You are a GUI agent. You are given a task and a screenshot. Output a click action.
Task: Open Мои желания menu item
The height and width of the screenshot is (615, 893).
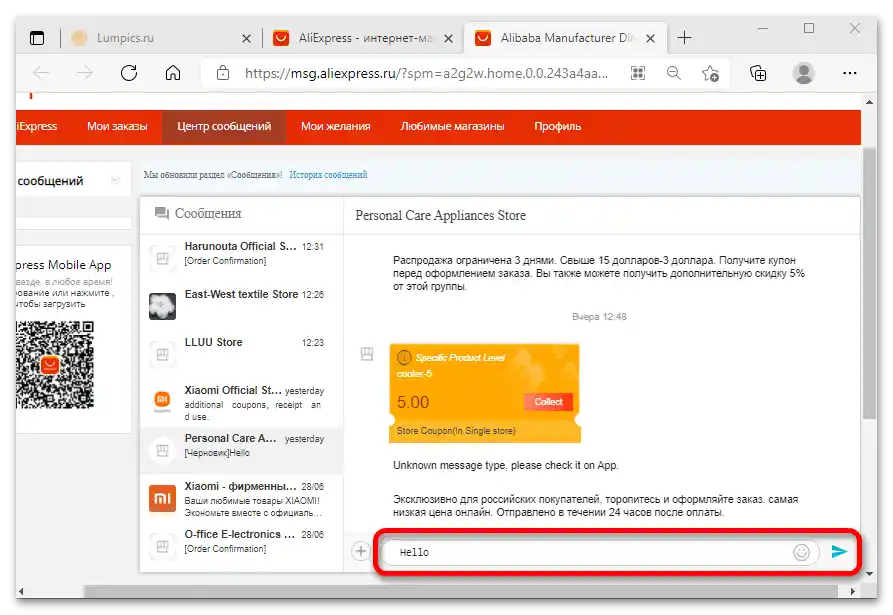coord(335,126)
